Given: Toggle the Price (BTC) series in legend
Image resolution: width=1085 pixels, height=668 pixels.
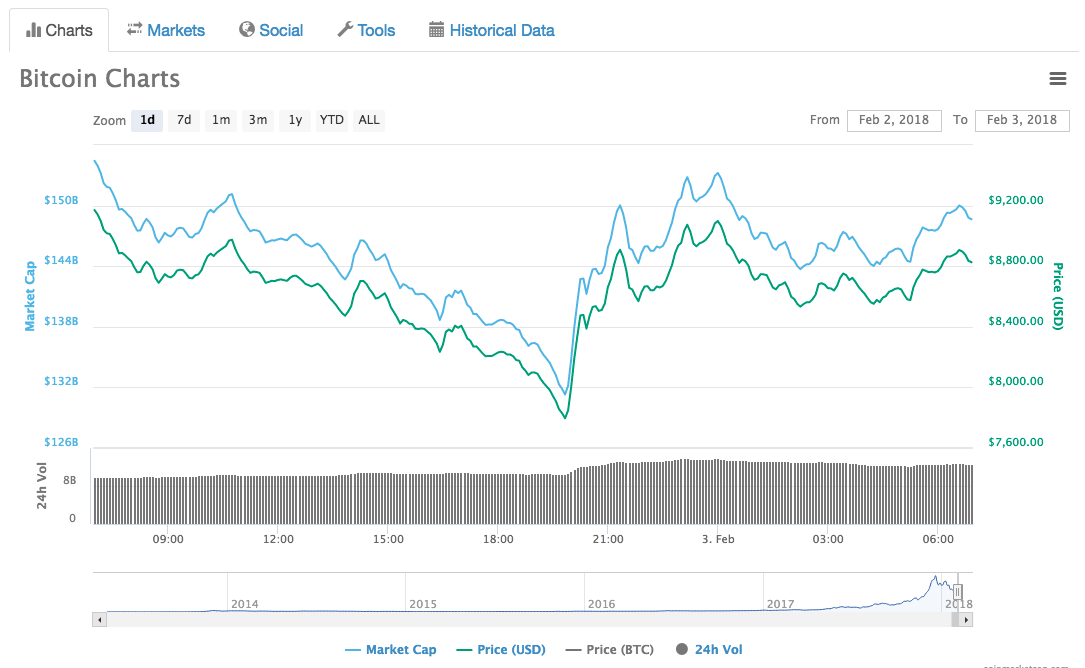Looking at the screenshot, I should coord(610,649).
